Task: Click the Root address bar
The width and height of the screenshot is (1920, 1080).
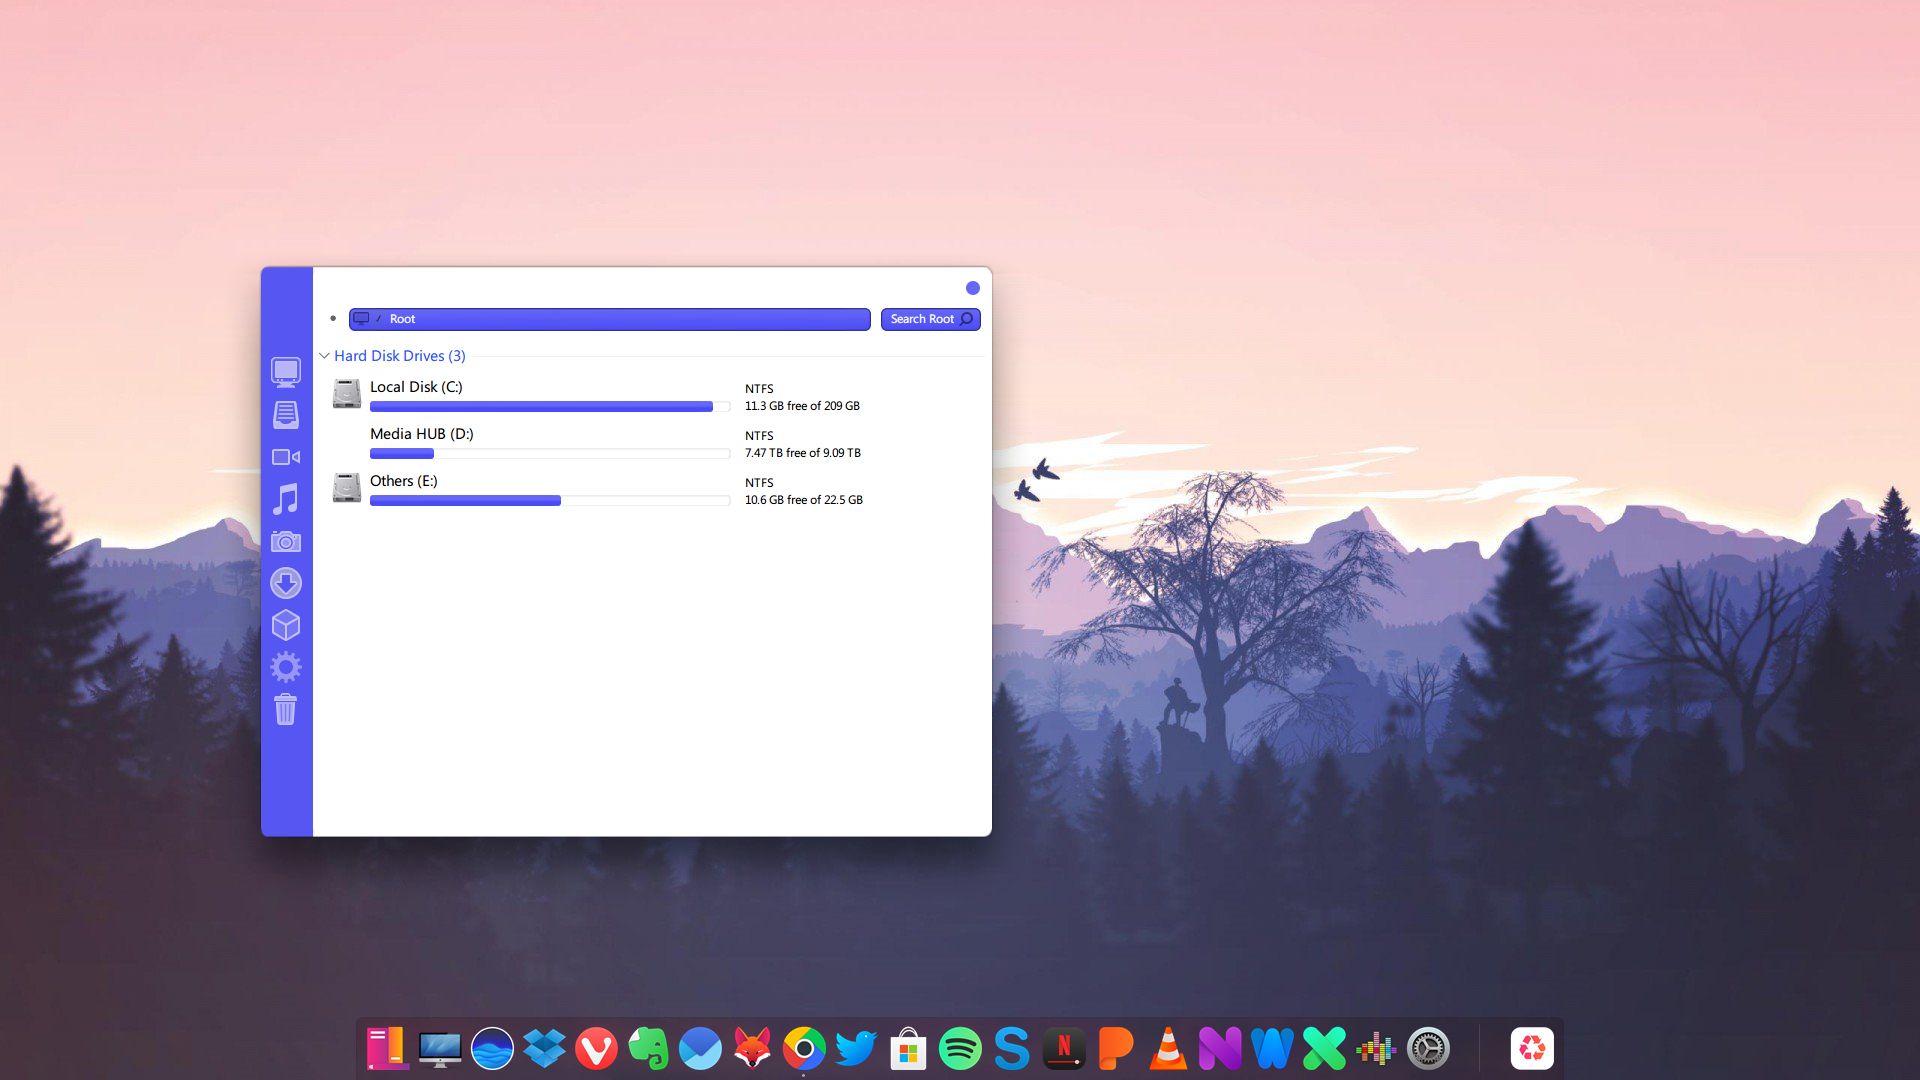Action: (610, 319)
